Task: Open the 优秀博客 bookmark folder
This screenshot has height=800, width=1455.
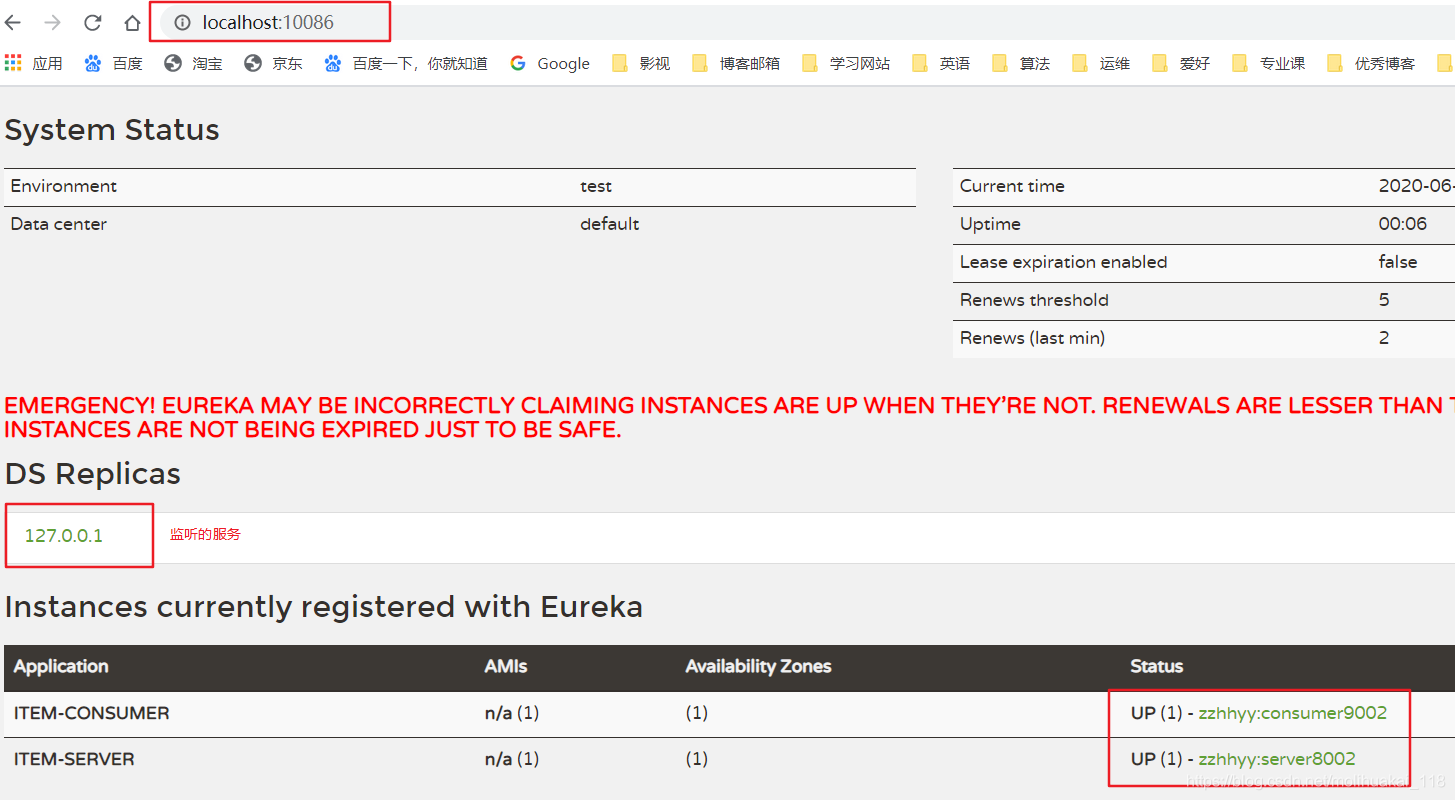Action: 1371,63
